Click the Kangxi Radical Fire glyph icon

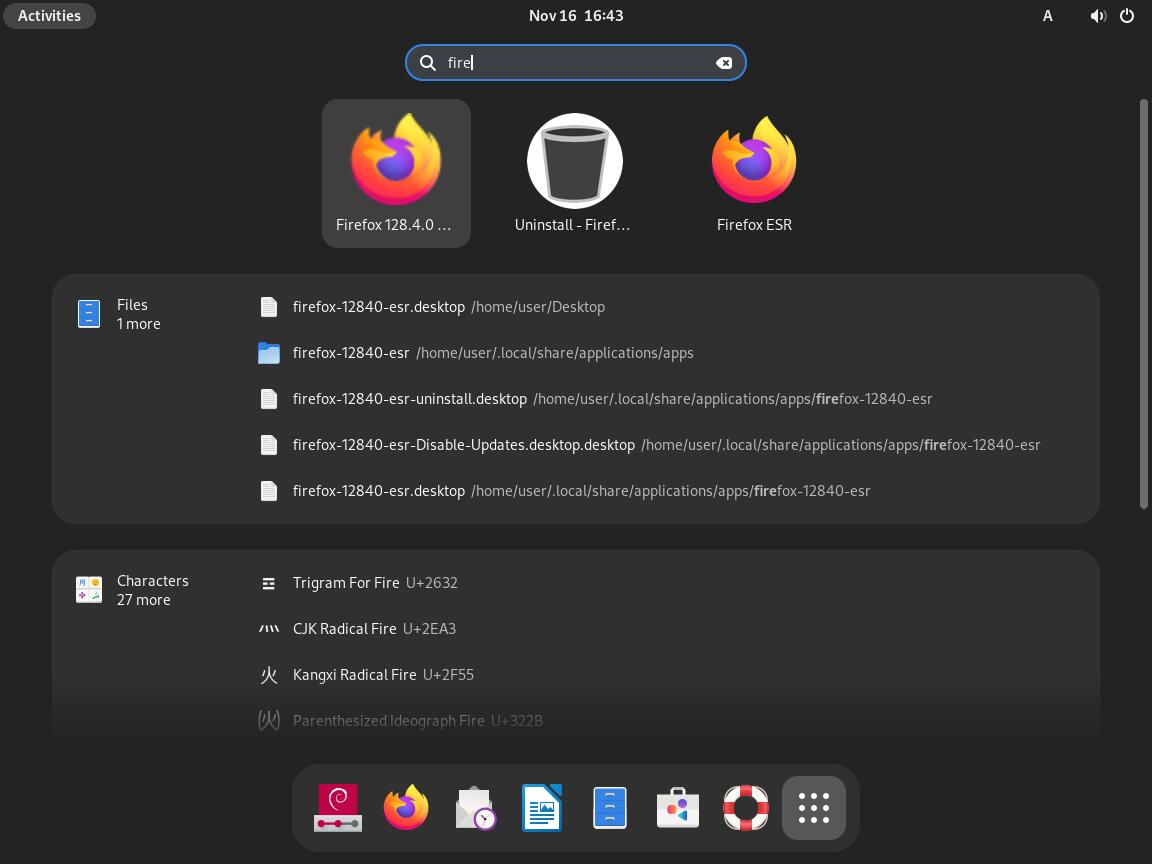[x=269, y=675]
